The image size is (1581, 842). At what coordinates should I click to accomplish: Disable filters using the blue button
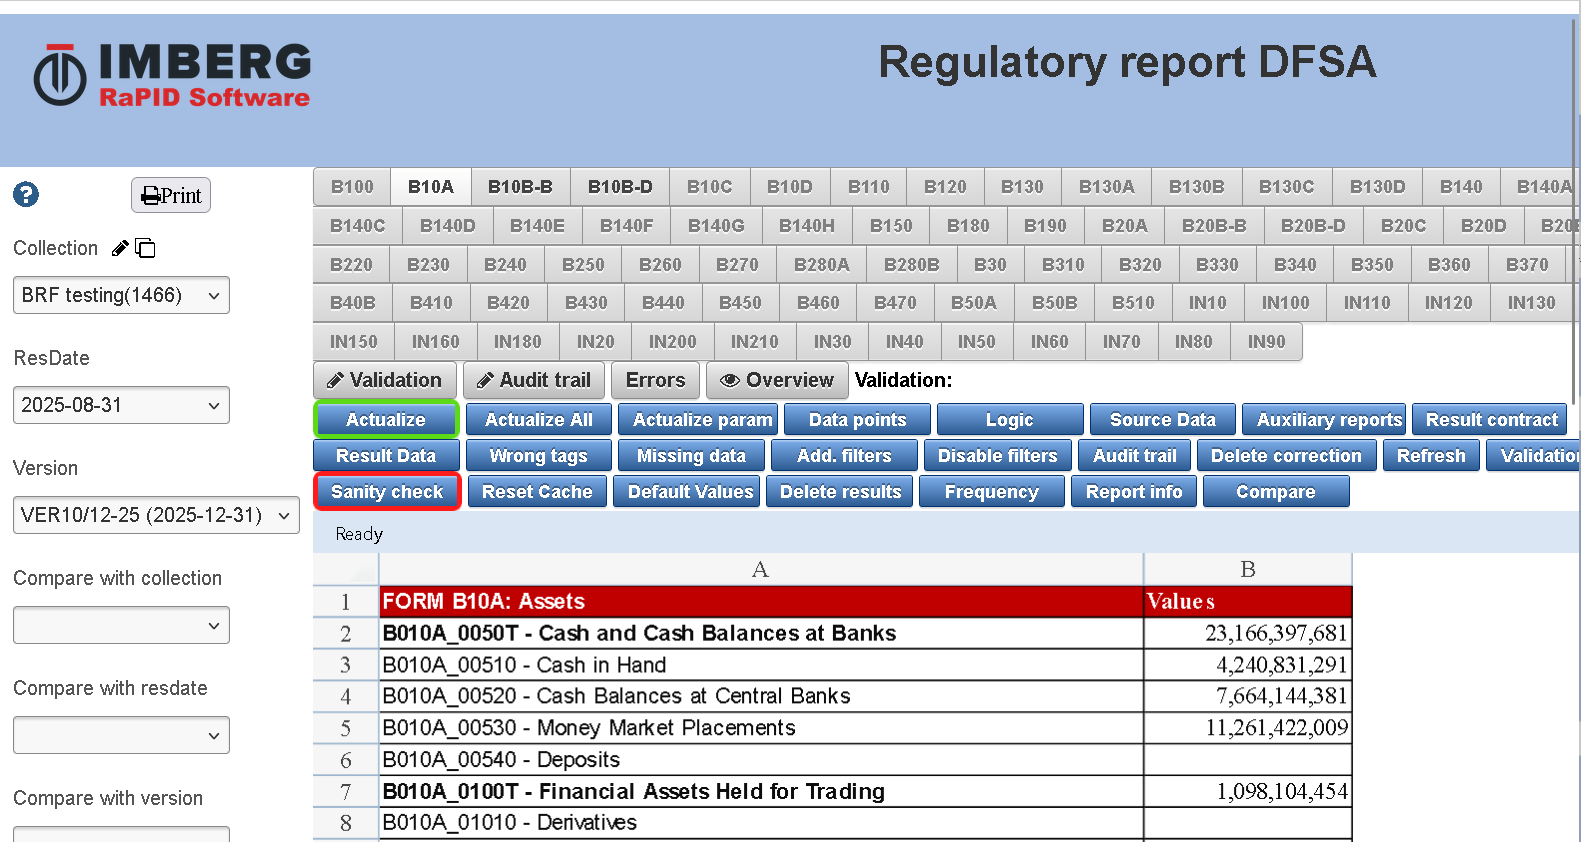click(997, 456)
